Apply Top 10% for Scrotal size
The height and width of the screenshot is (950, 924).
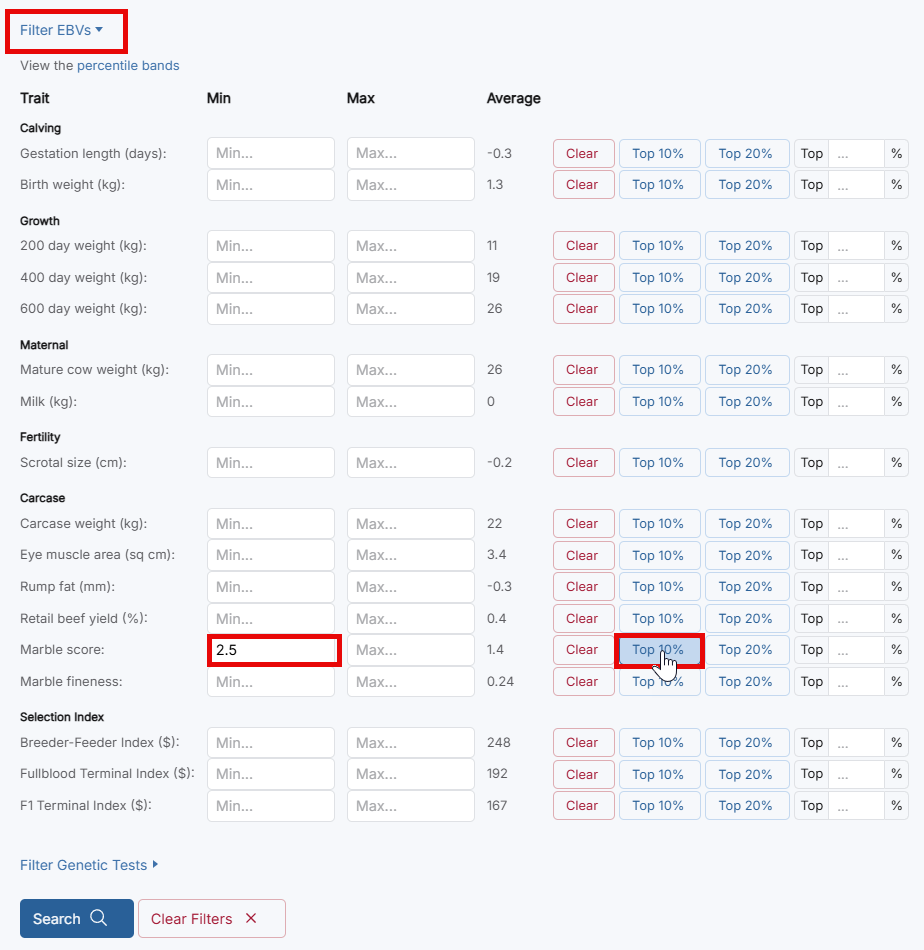(x=659, y=462)
